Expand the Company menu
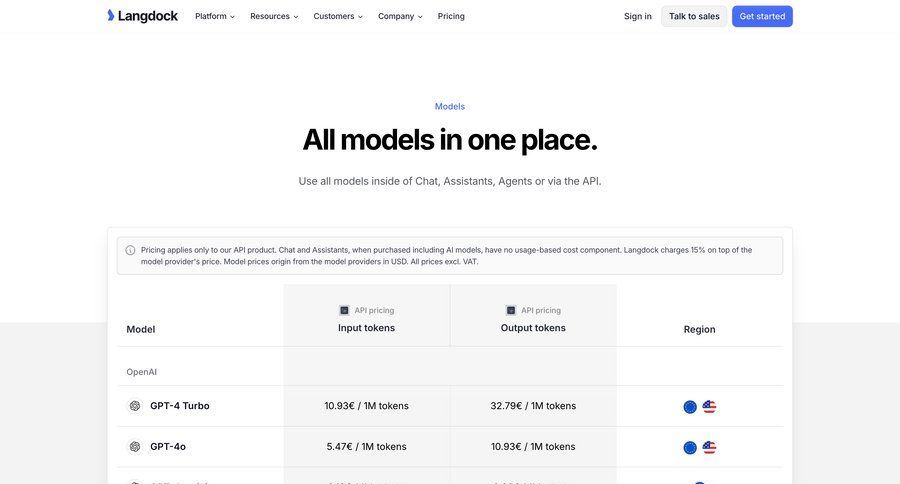 pos(400,16)
